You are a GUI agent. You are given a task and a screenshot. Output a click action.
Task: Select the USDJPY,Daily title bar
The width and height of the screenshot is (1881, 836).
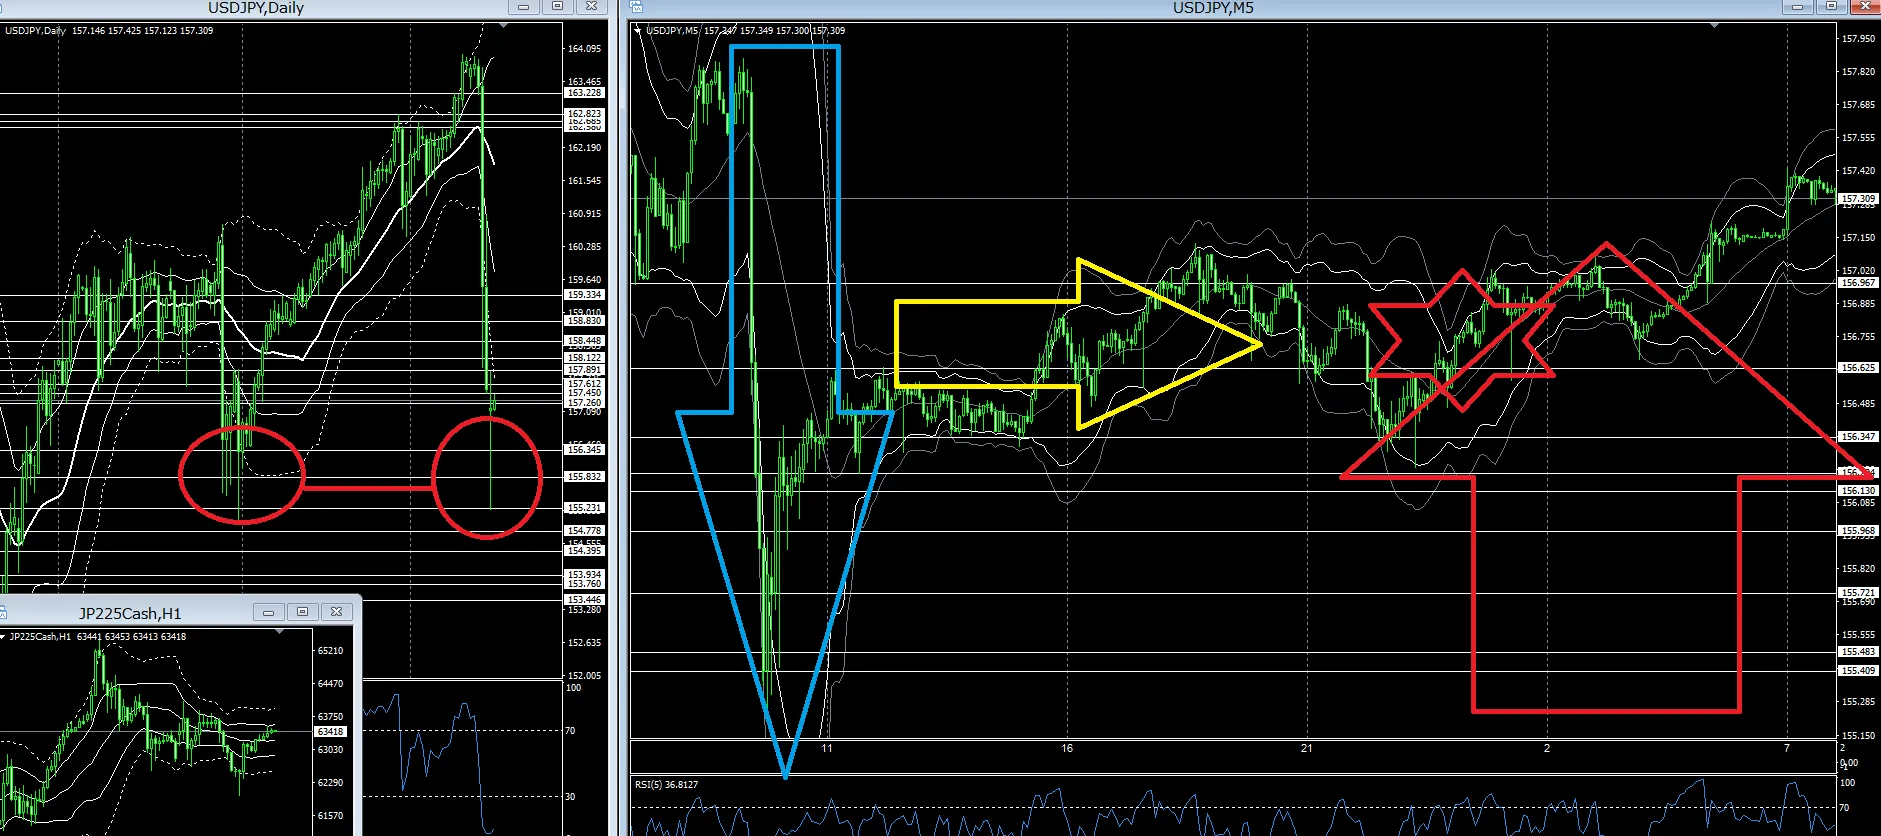click(x=255, y=8)
